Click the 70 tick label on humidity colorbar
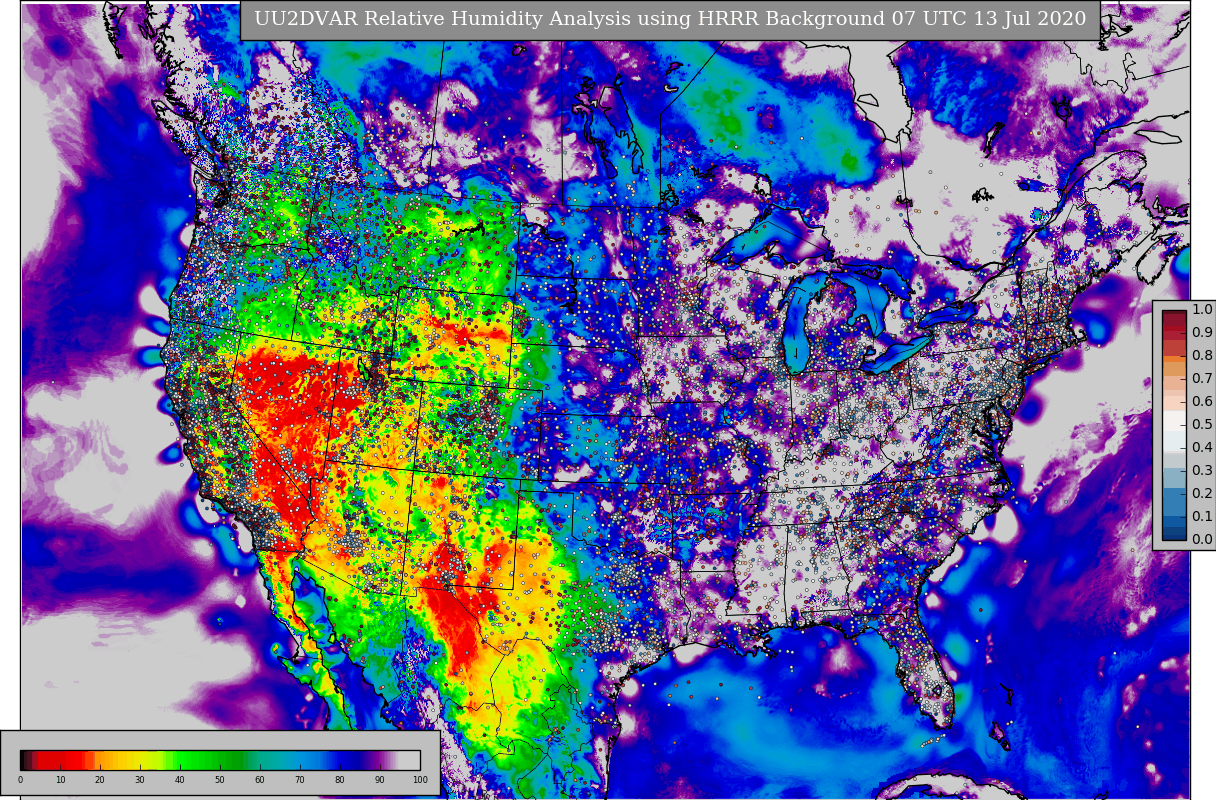Image resolution: width=1216 pixels, height=800 pixels. click(x=300, y=780)
